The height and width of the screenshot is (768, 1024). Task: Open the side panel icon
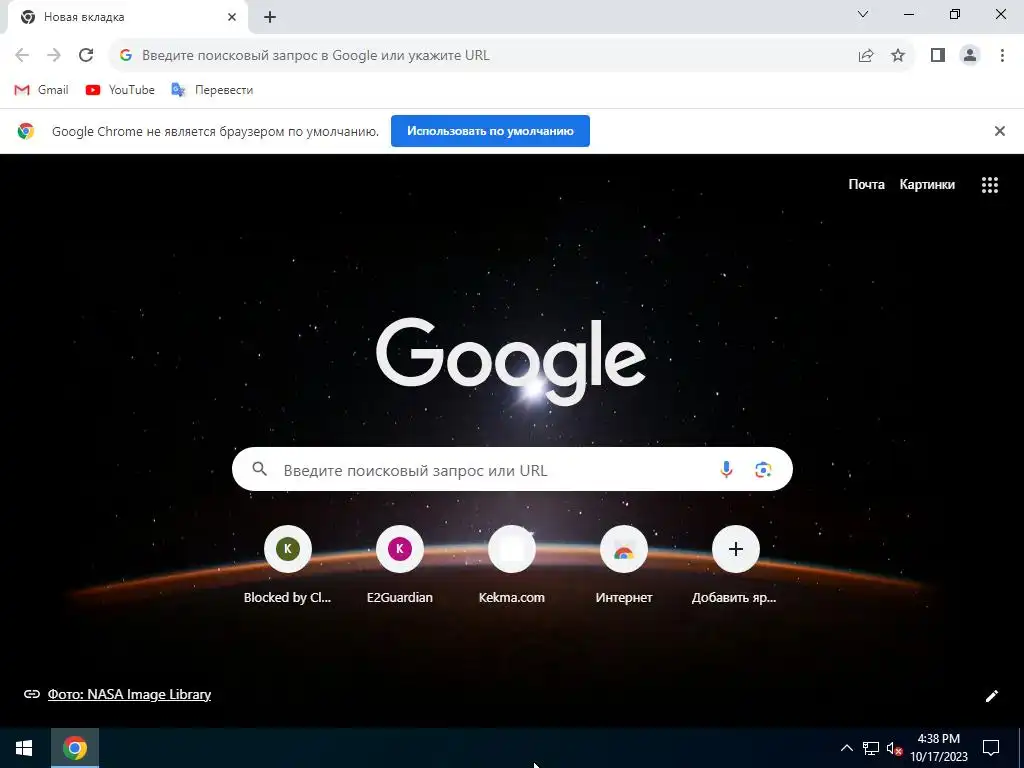[x=938, y=56]
